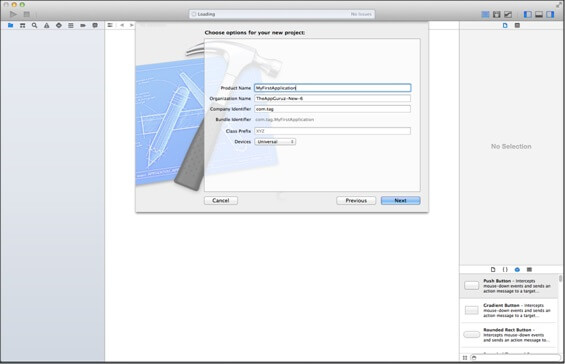Click the No Issues status text
The height and width of the screenshot is (364, 565).
(361, 14)
